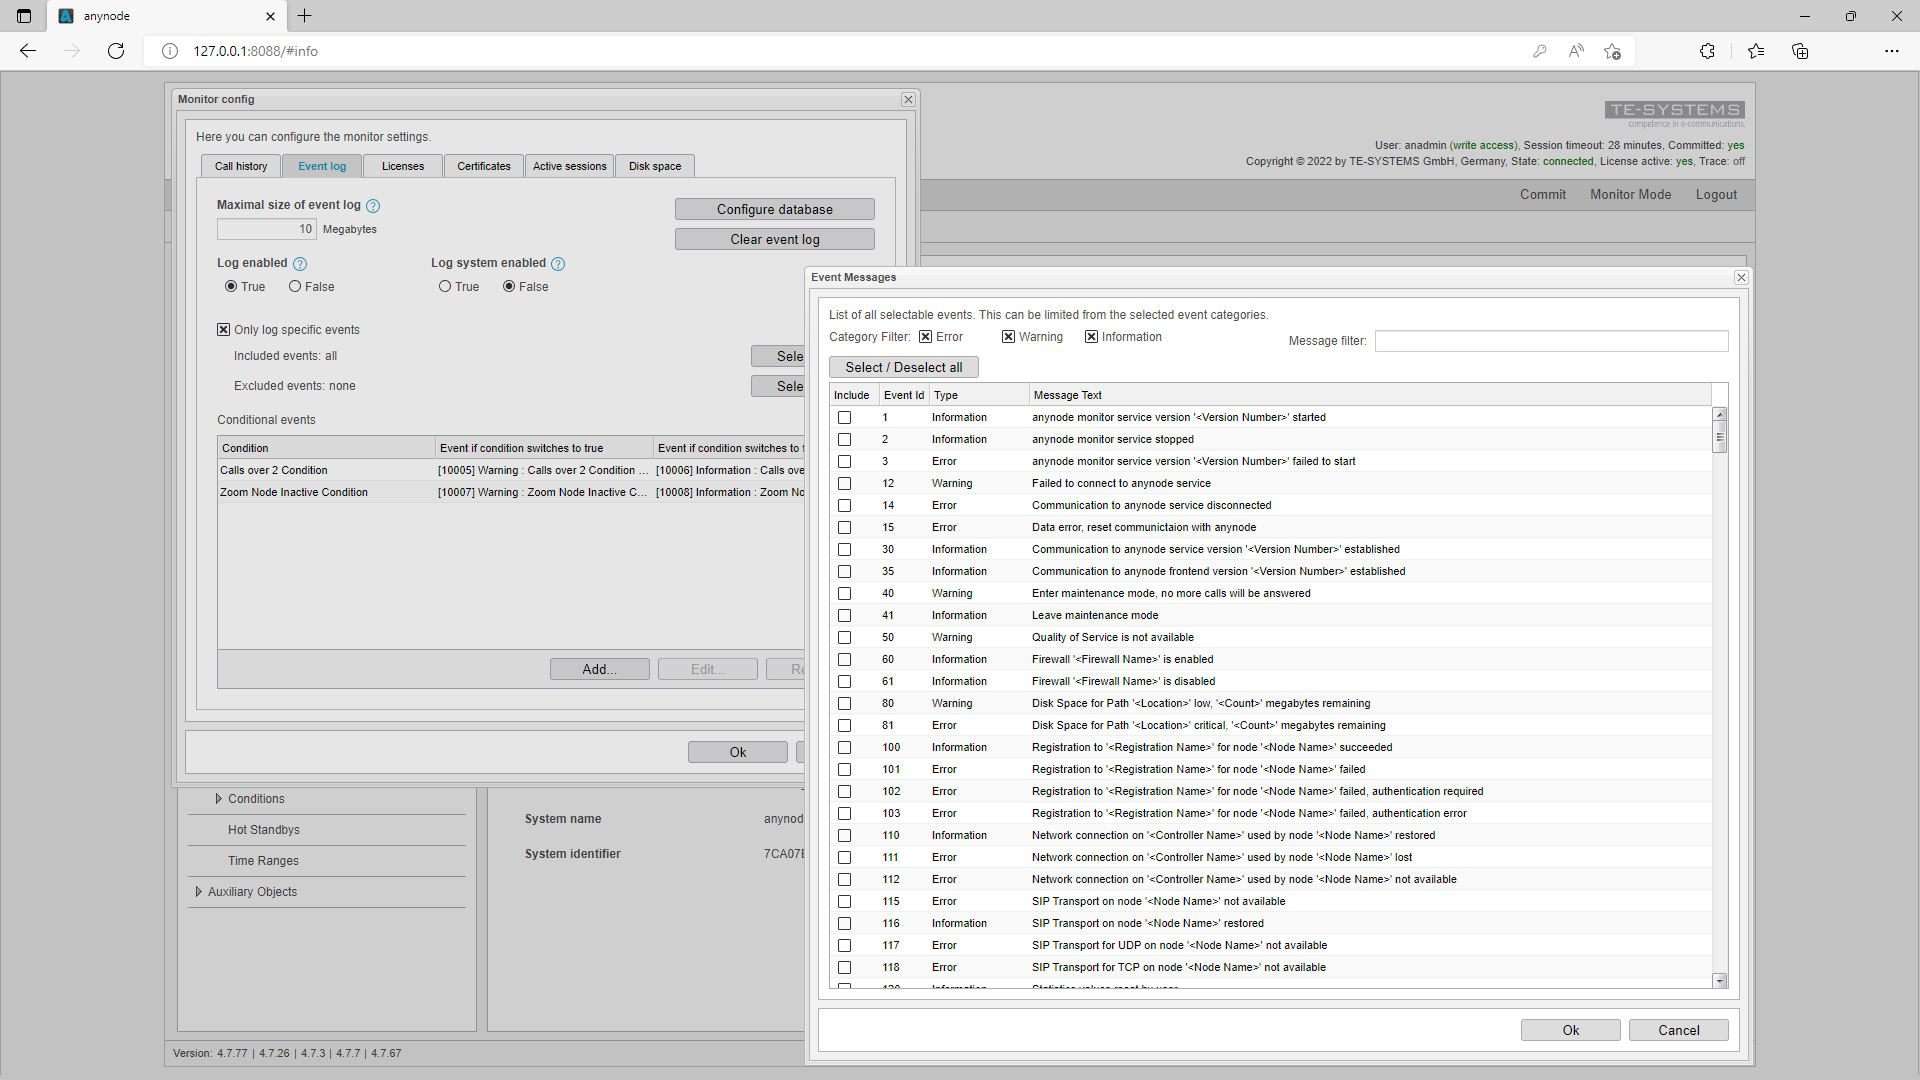Open the read aloud icon in address bar

(1576, 51)
